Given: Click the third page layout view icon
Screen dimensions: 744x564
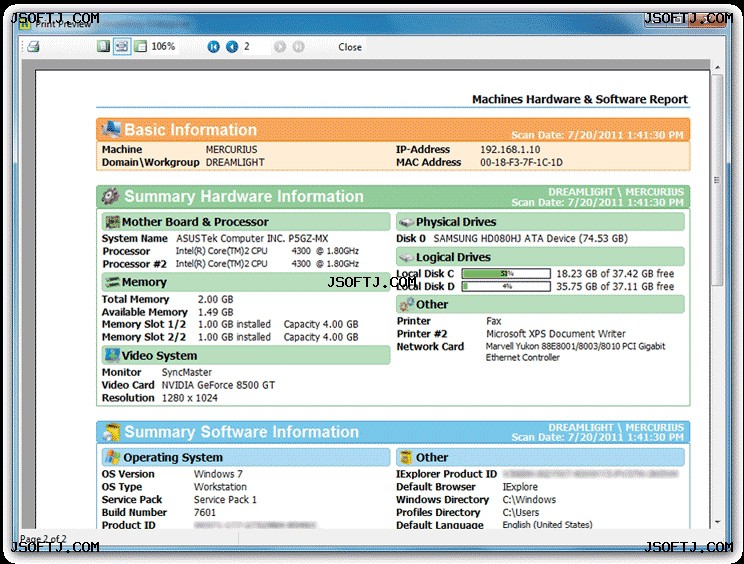Looking at the screenshot, I should click(140, 46).
